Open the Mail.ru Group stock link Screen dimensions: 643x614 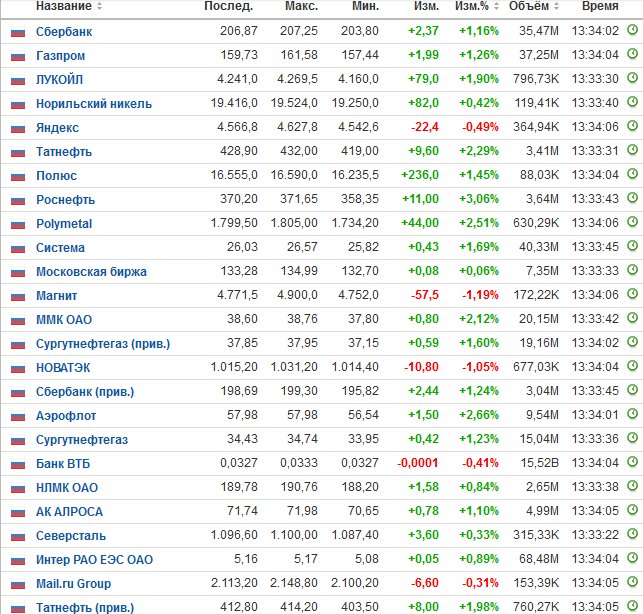pos(73,584)
